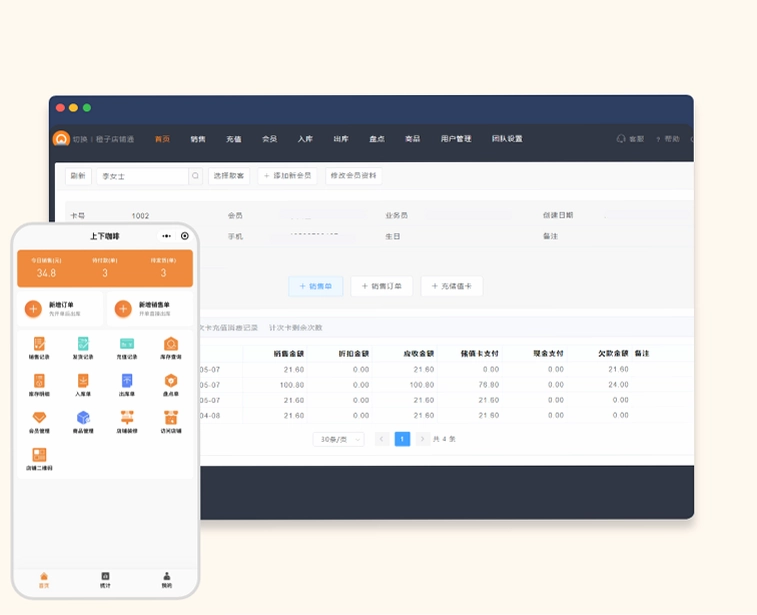The height and width of the screenshot is (615, 757).
Task: Tap the 发货记录 icon
Action: click(x=83, y=344)
